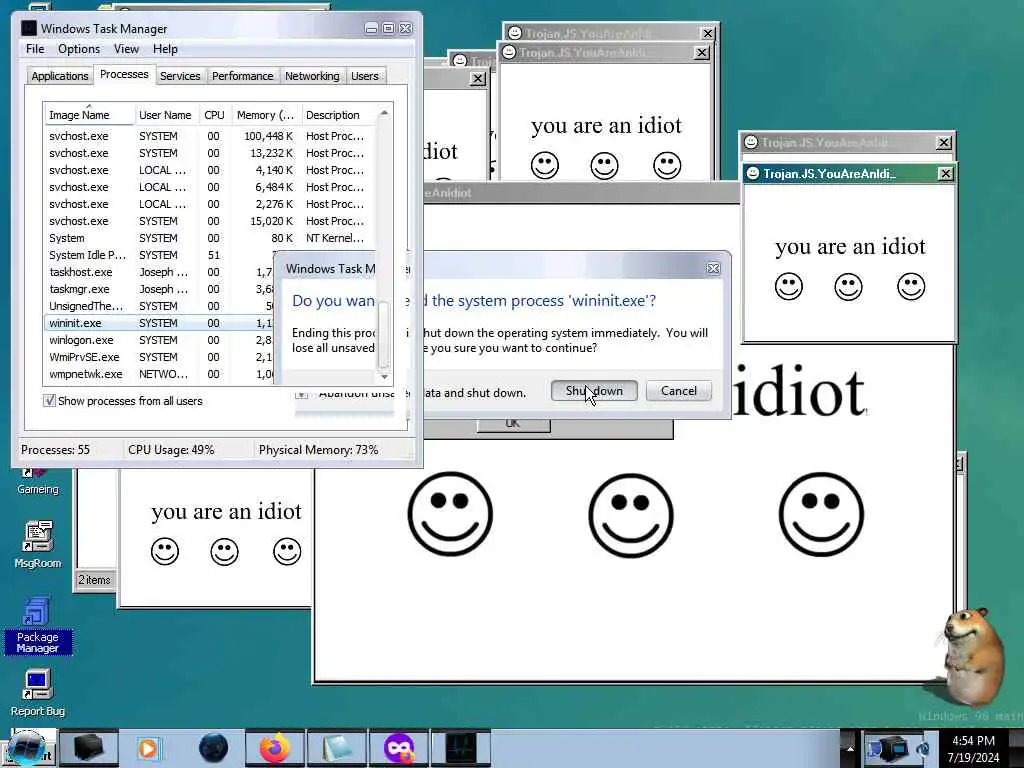Screen dimensions: 1024x768
Task: Select the System Idle Process row
Action: (x=160, y=255)
